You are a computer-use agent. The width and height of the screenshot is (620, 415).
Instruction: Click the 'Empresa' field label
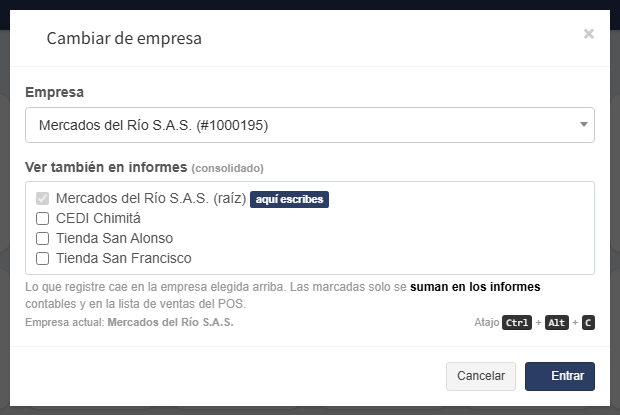pyautogui.click(x=55, y=92)
